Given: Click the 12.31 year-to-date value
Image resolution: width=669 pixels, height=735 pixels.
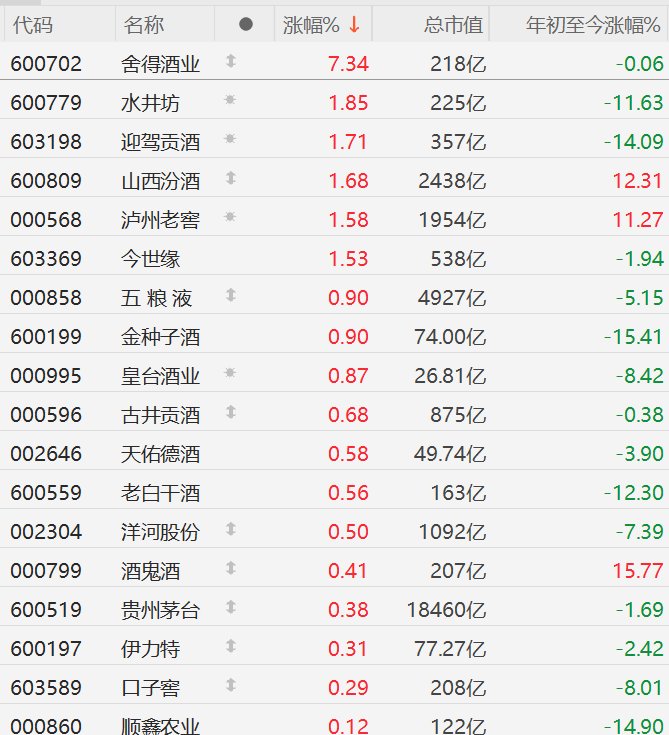Looking at the screenshot, I should pos(638,180).
